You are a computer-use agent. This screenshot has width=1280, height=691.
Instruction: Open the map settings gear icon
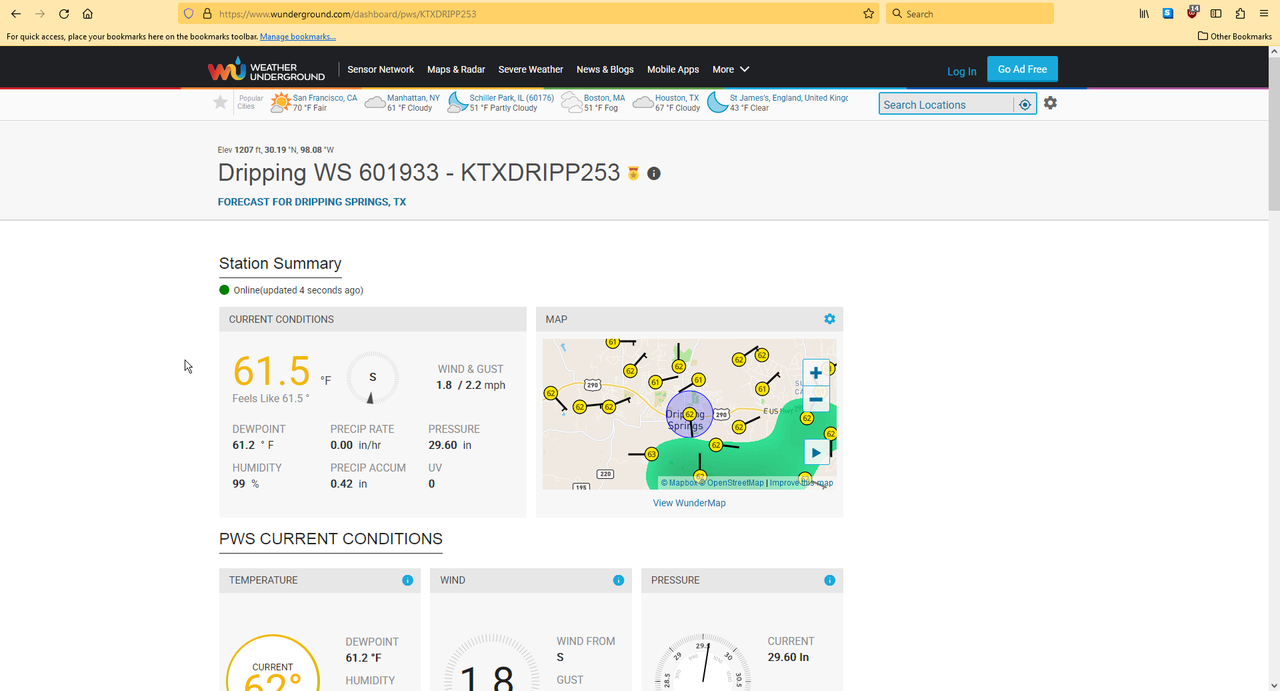pyautogui.click(x=829, y=319)
